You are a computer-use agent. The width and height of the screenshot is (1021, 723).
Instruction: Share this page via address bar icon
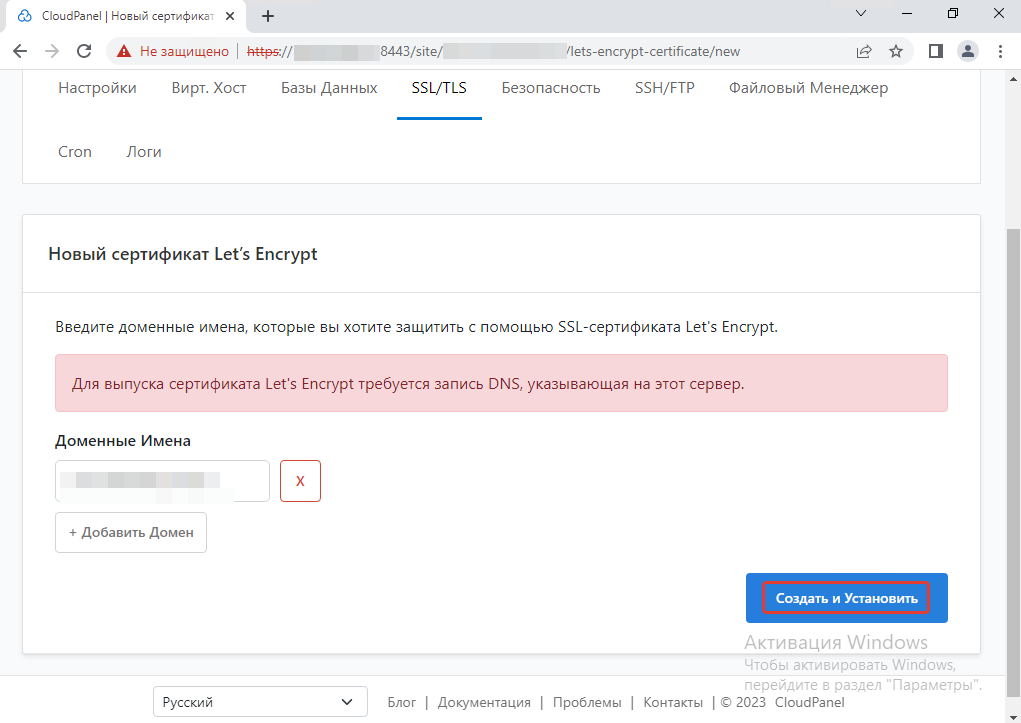tap(864, 51)
